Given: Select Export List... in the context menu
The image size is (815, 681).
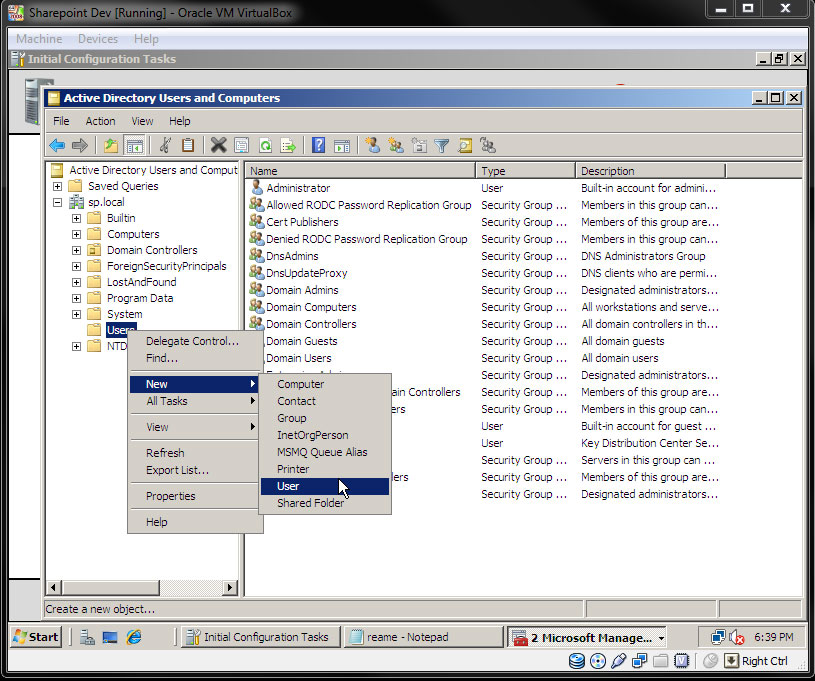Looking at the screenshot, I should pyautogui.click(x=195, y=470).
